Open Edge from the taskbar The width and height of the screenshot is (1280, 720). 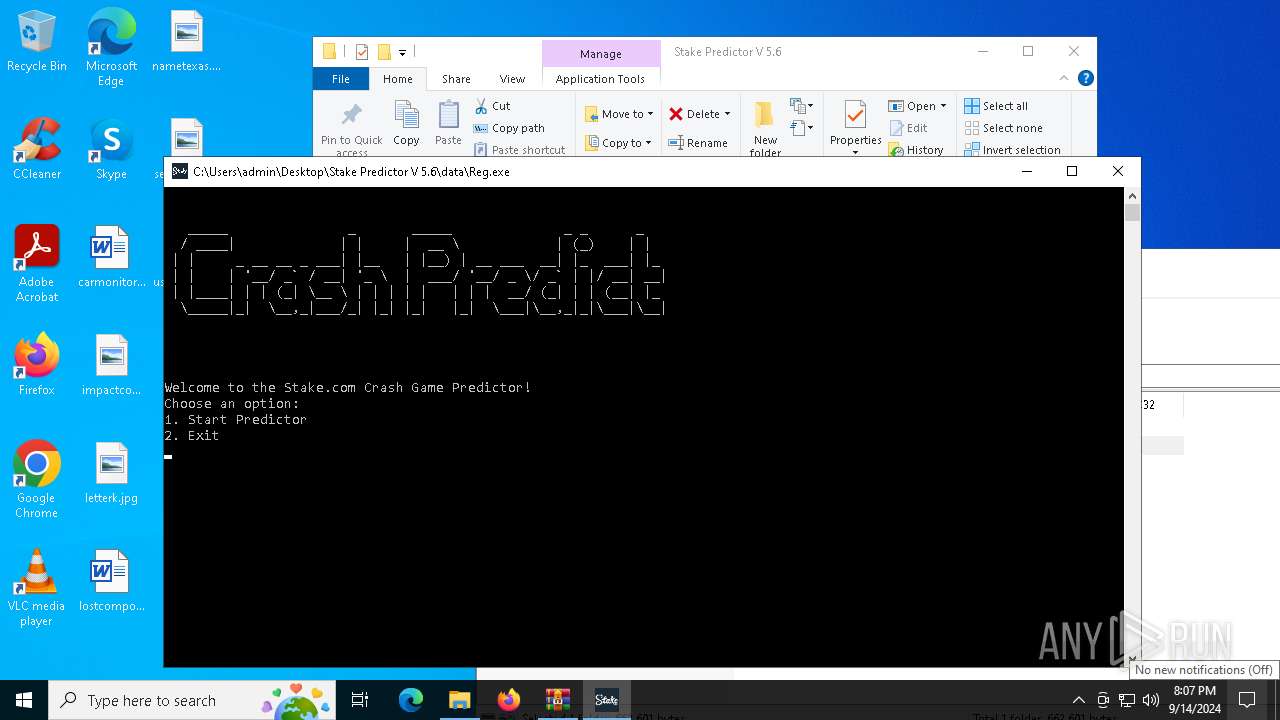[411, 700]
